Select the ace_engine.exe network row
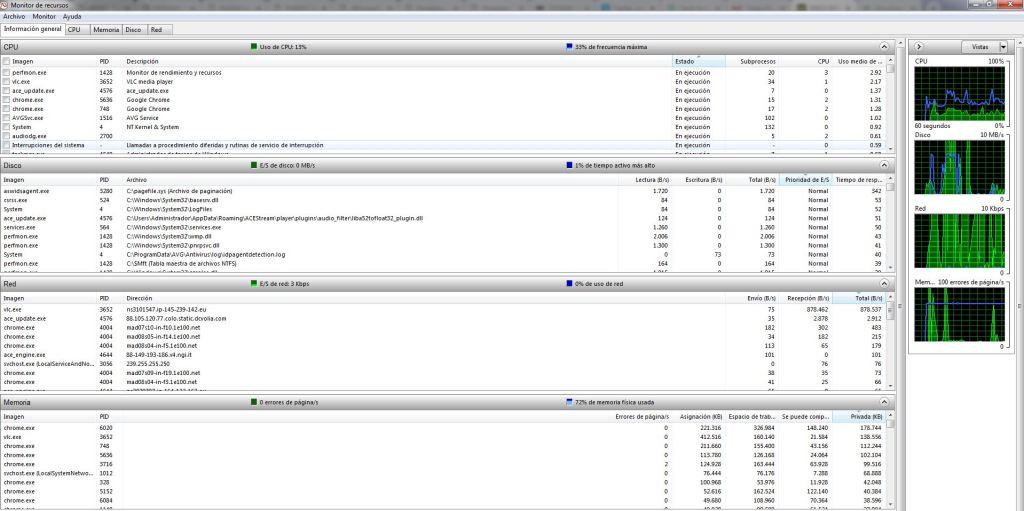This screenshot has height=511, width=1024. 443,354
